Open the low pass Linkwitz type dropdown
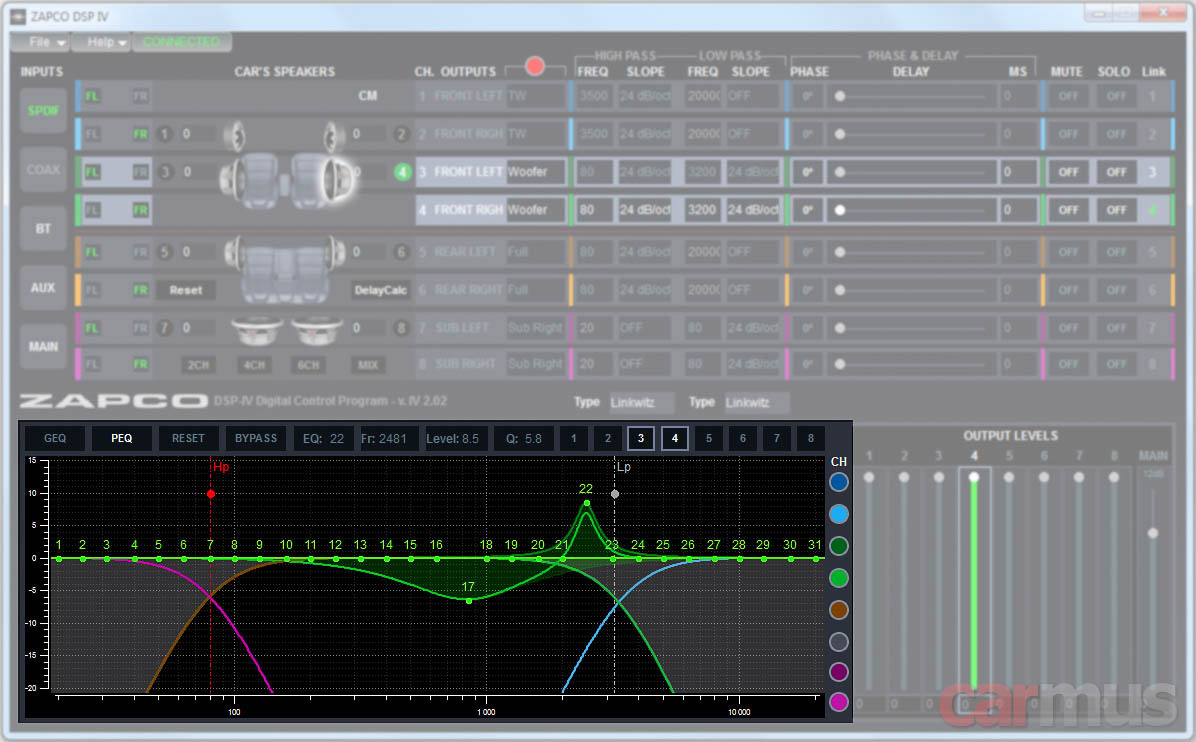This screenshot has width=1196, height=742. 757,402
